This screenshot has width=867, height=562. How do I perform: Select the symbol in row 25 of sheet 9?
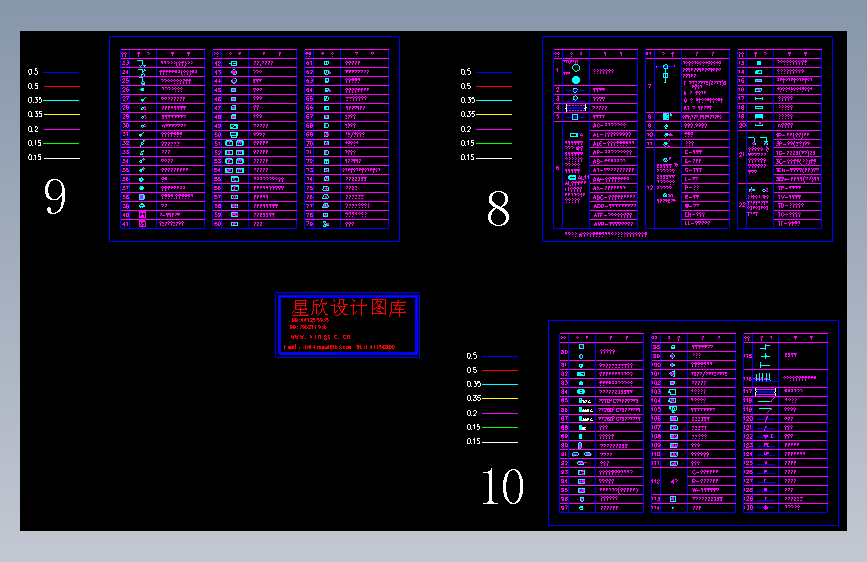click(x=142, y=81)
